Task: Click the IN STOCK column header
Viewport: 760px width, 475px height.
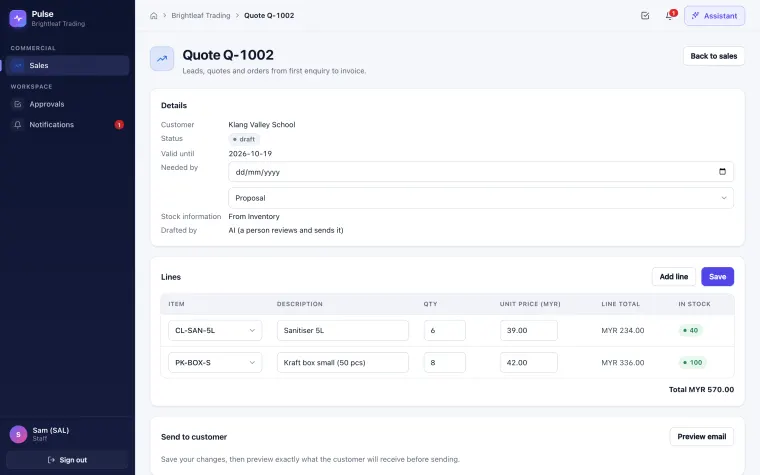Action: 694,304
